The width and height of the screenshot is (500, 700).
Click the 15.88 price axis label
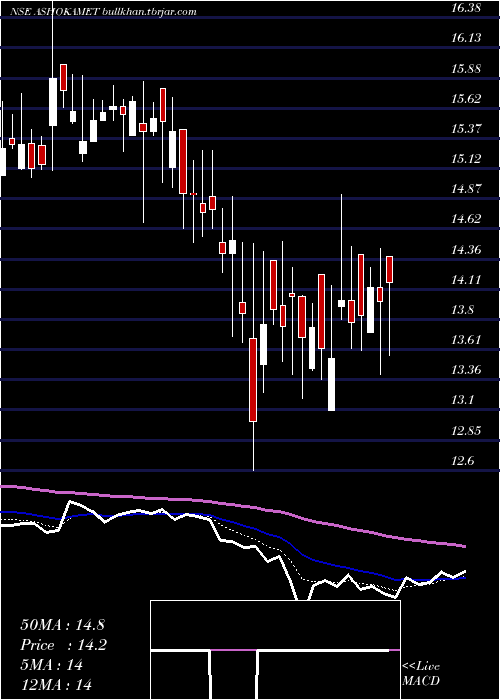(x=466, y=68)
